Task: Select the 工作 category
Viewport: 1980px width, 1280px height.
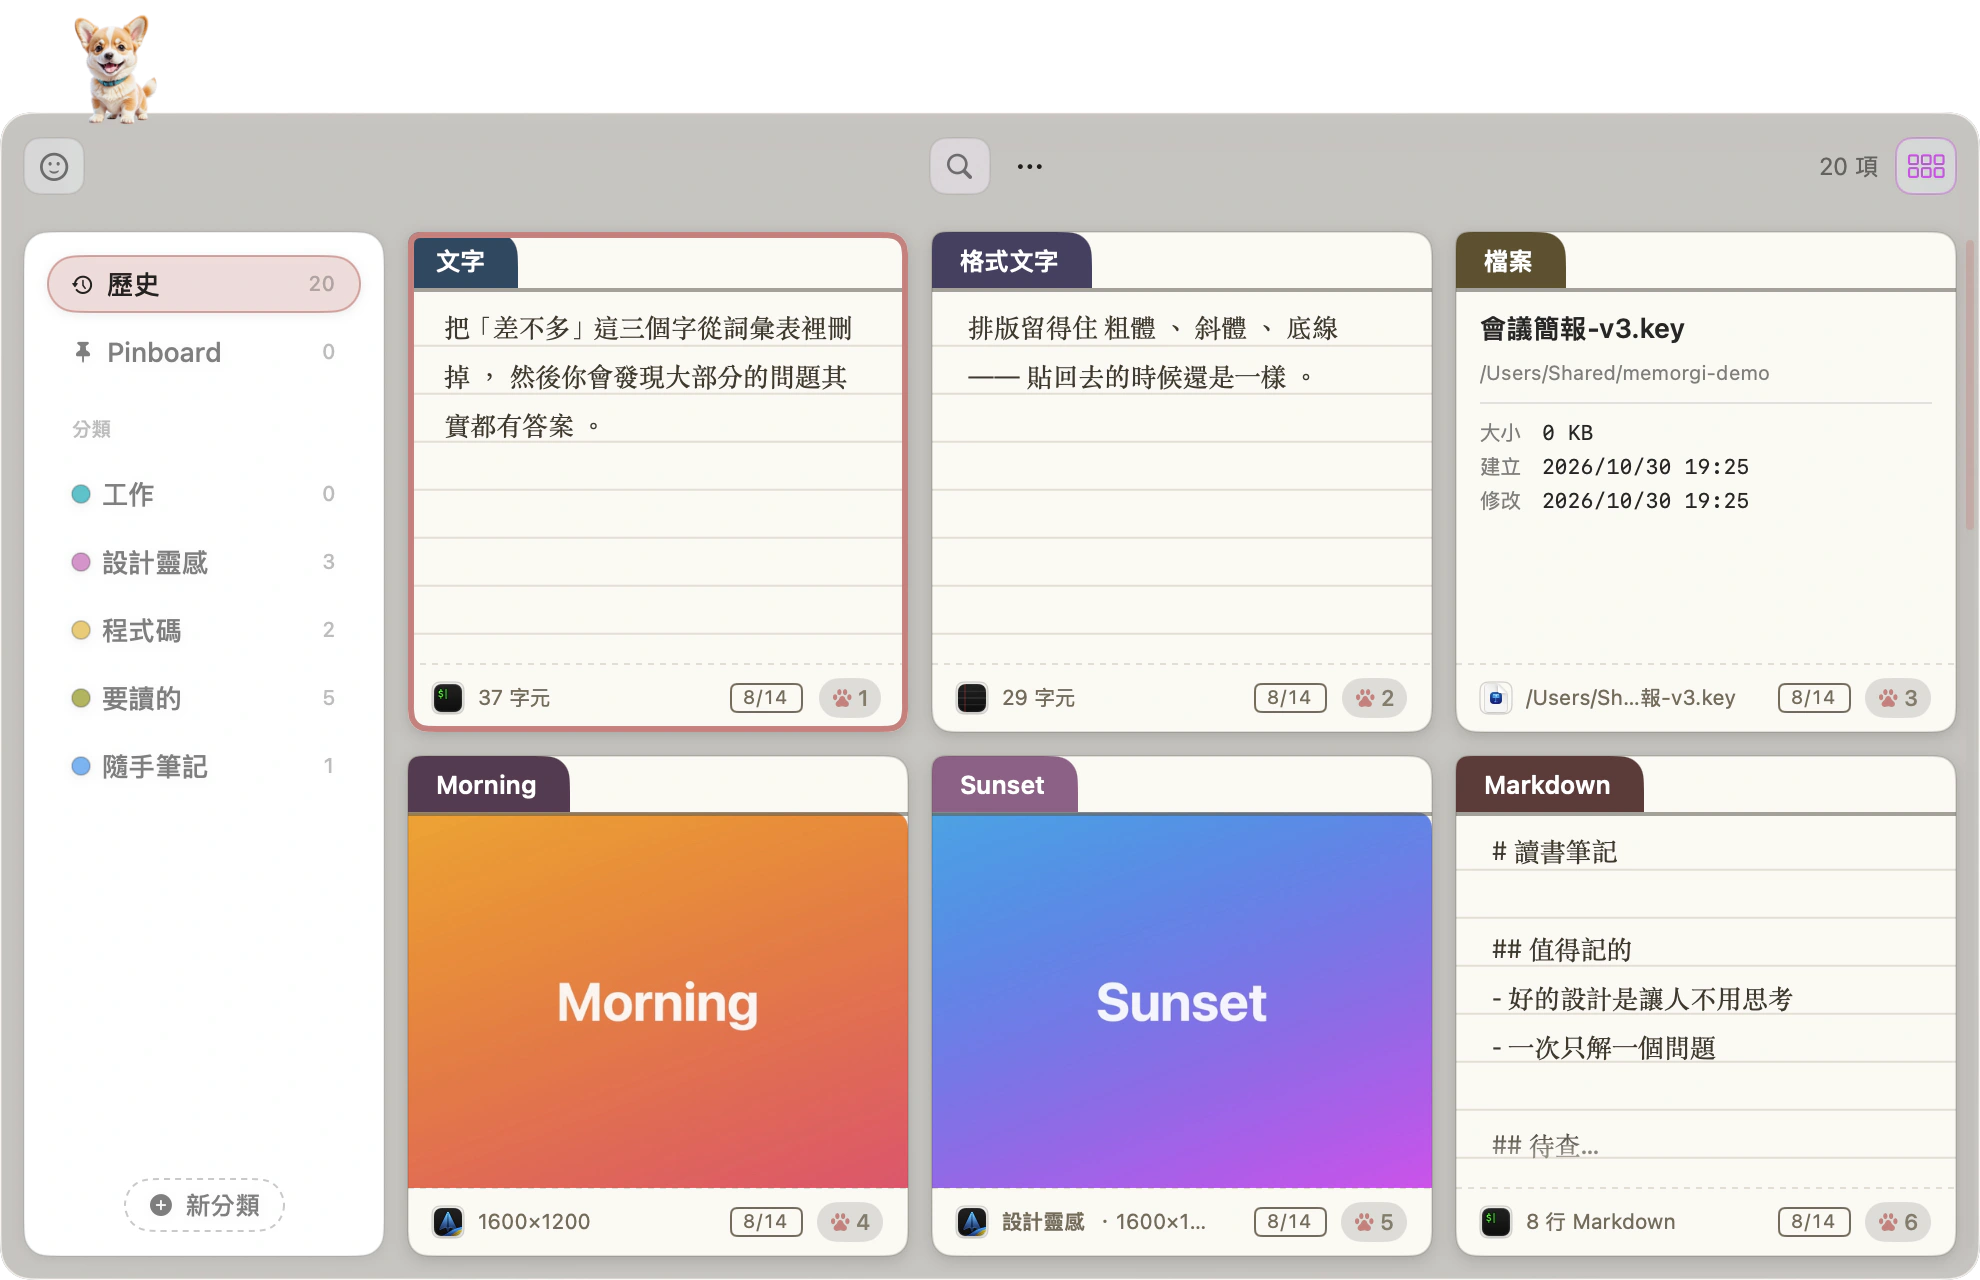Action: pos(204,494)
